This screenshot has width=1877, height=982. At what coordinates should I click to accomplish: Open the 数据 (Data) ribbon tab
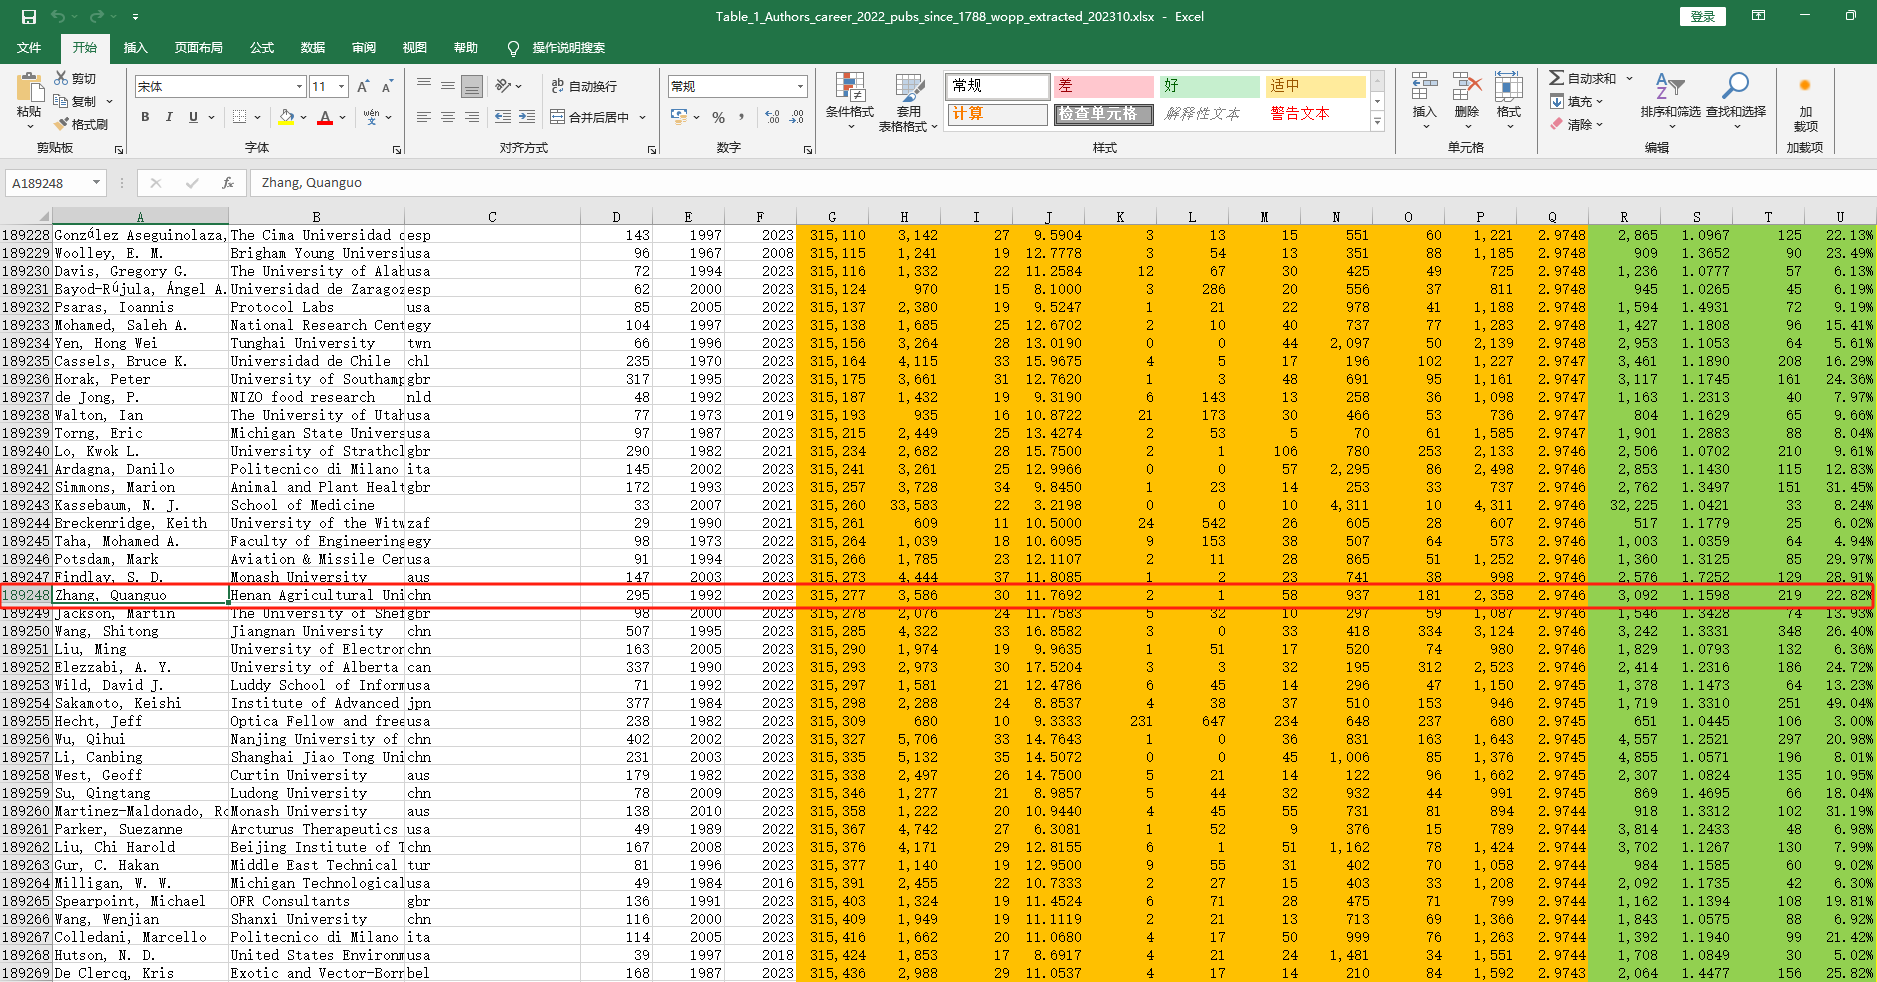tap(313, 48)
